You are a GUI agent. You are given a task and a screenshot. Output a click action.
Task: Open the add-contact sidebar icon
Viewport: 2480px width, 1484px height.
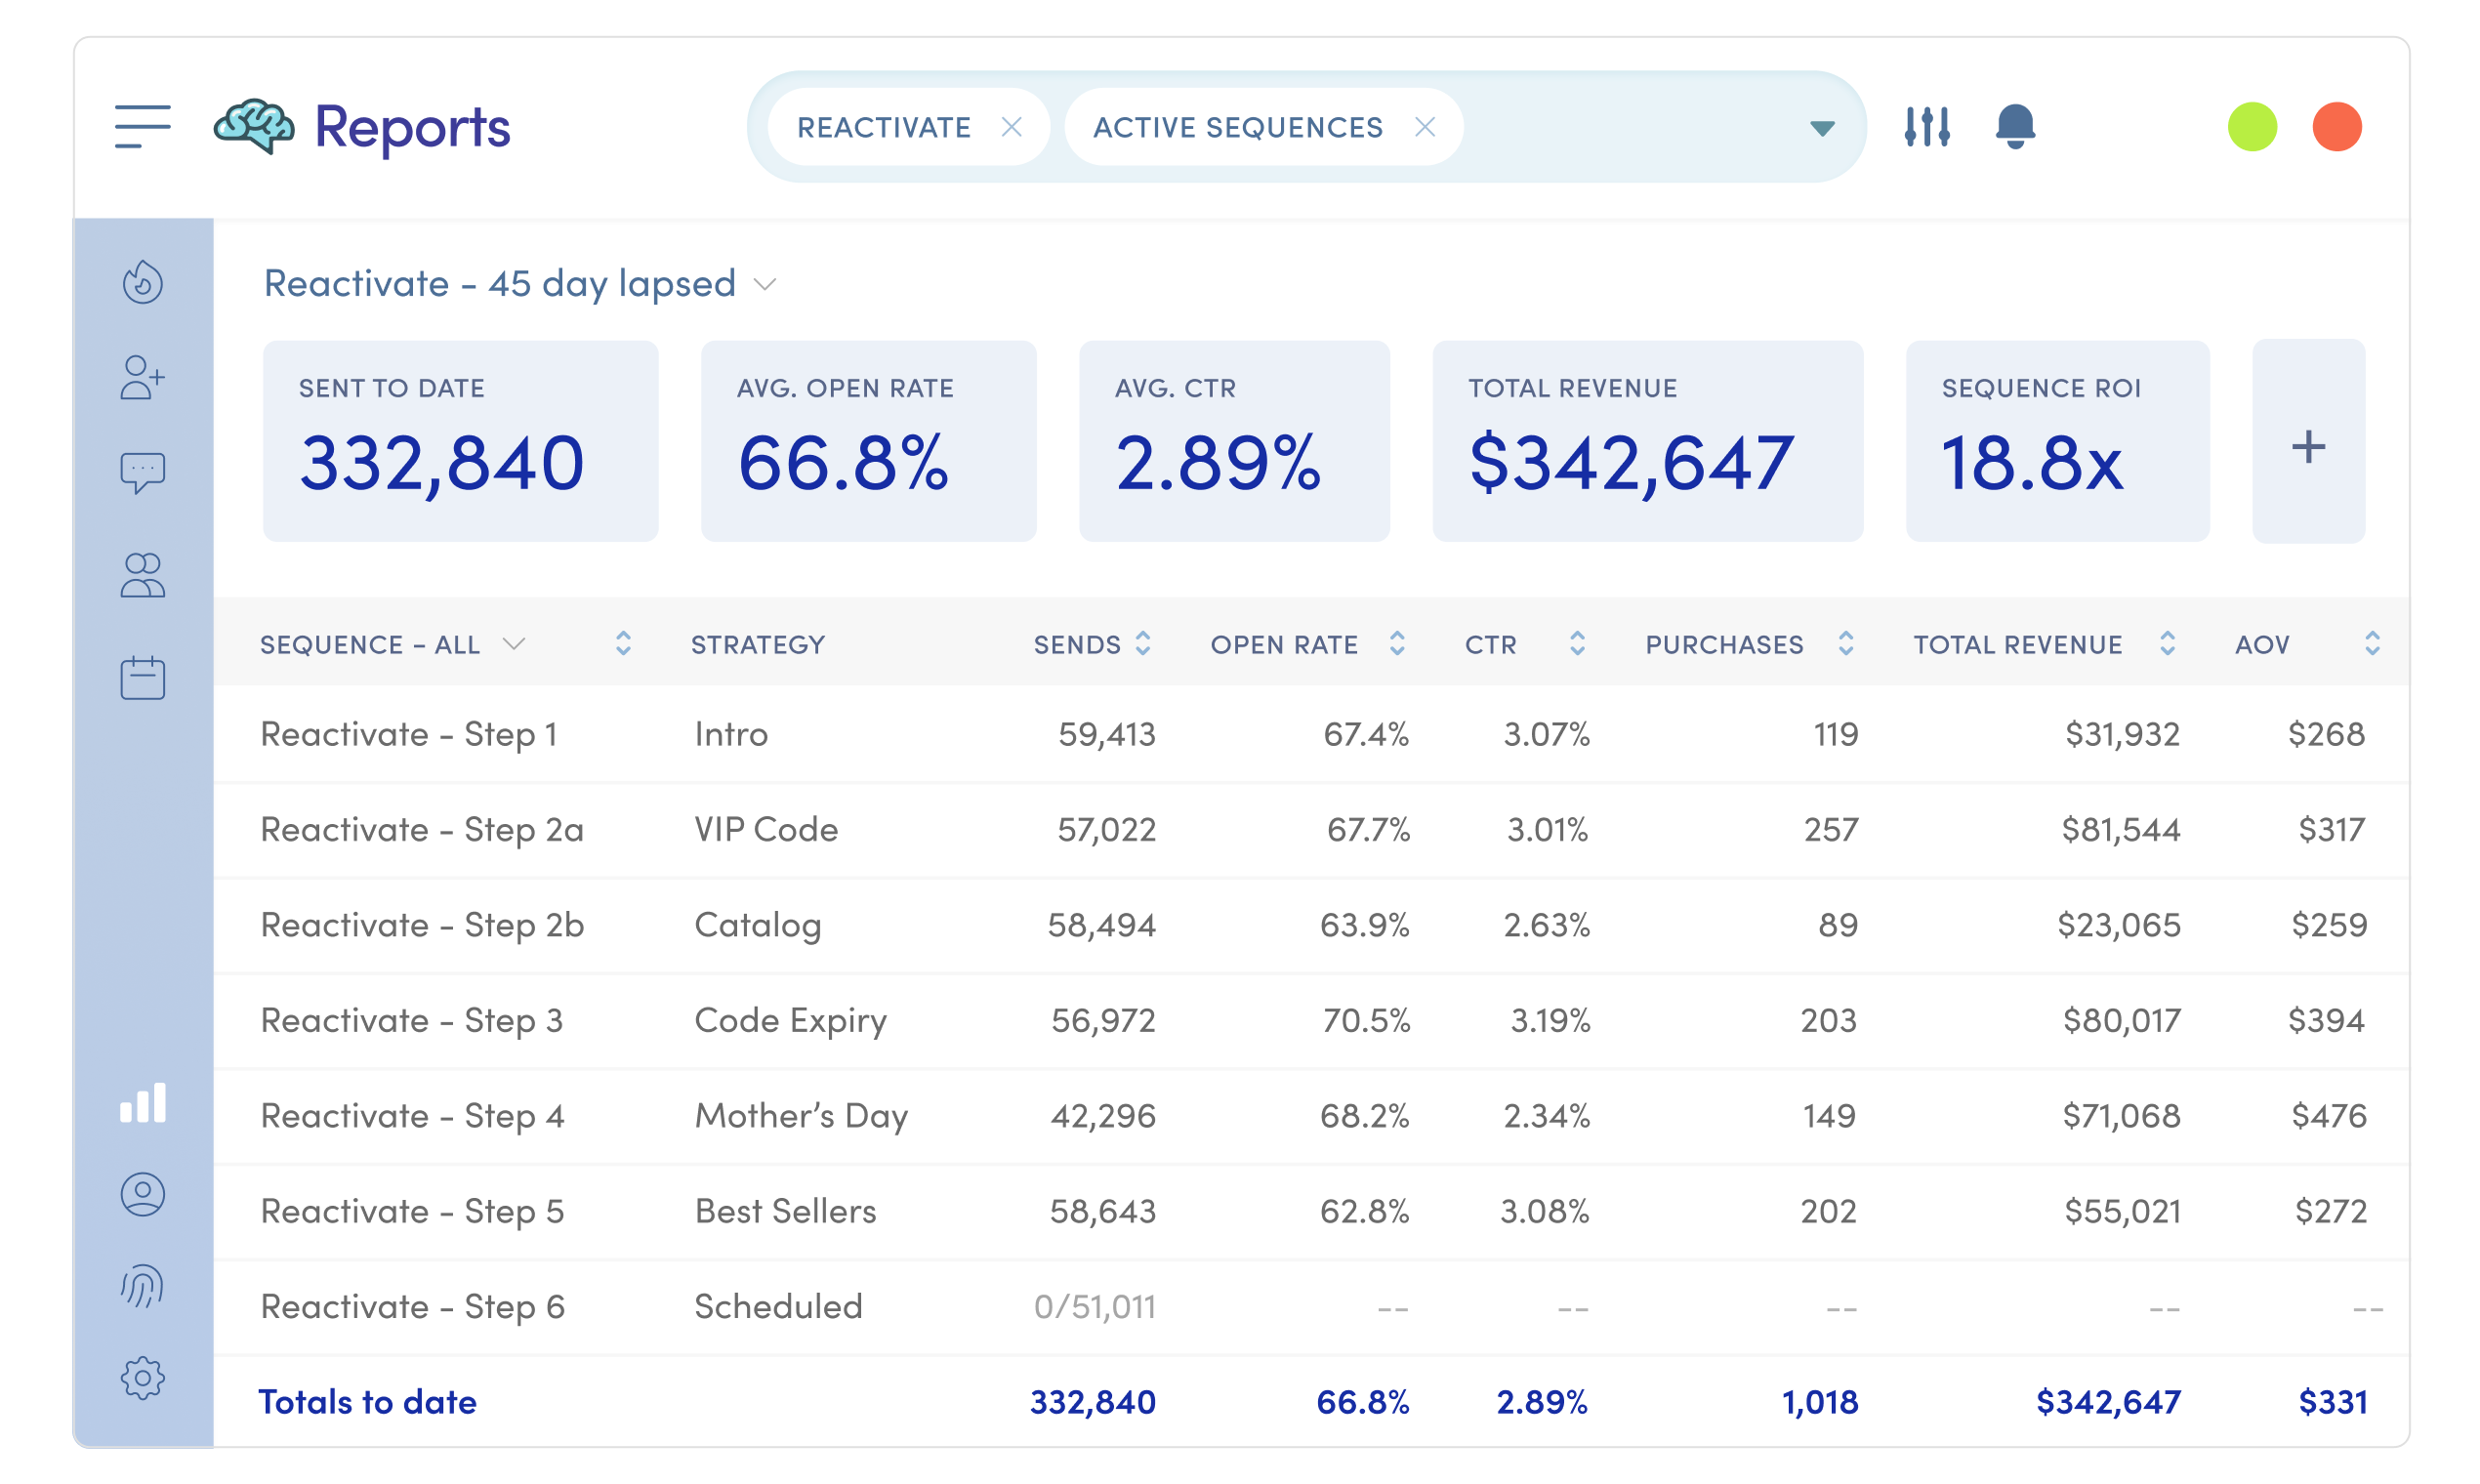coord(142,378)
